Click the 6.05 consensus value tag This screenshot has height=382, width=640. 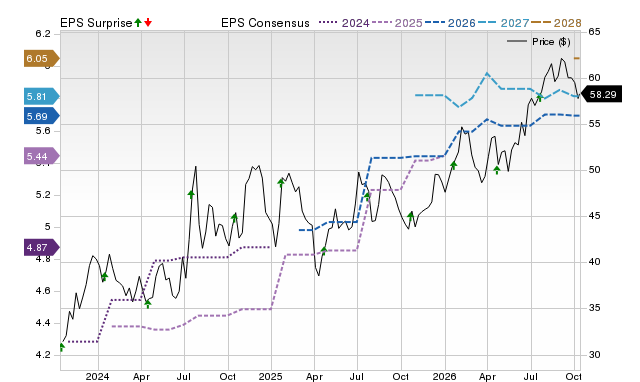click(42, 58)
